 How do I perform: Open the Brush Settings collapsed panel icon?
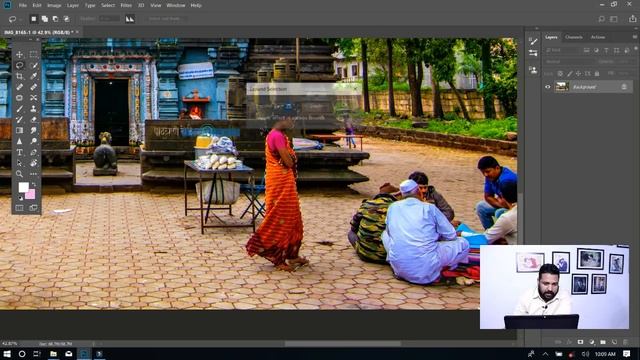click(533, 41)
